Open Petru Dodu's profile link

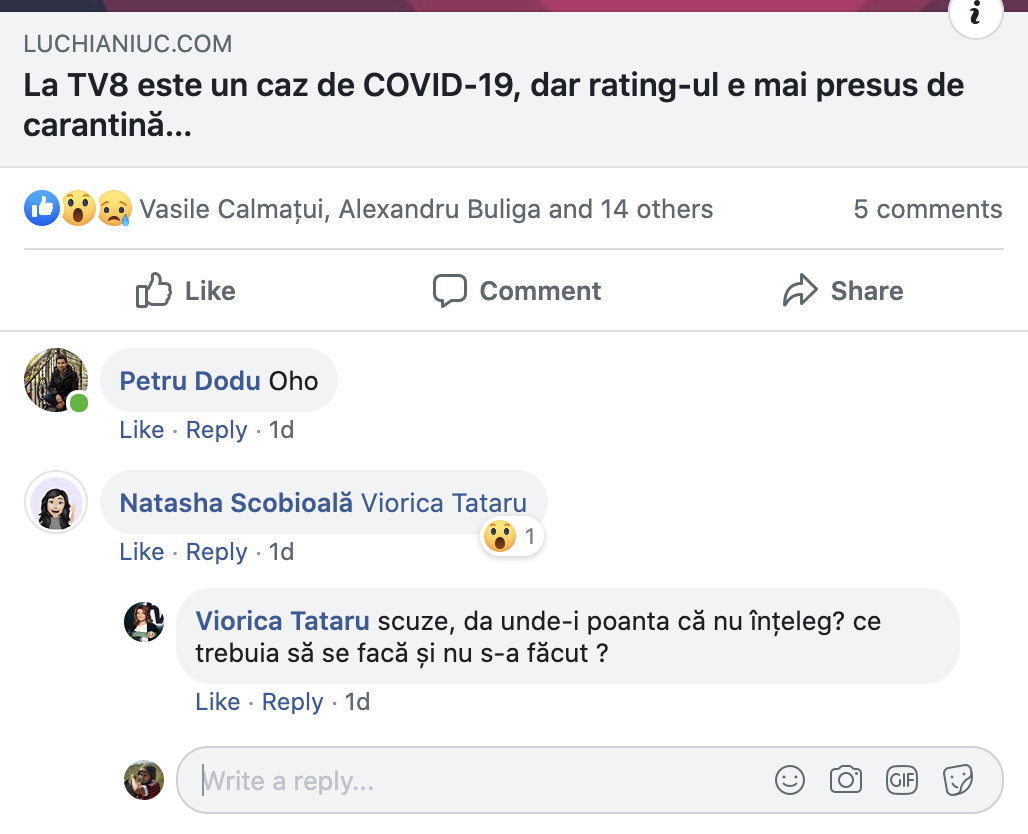[190, 381]
